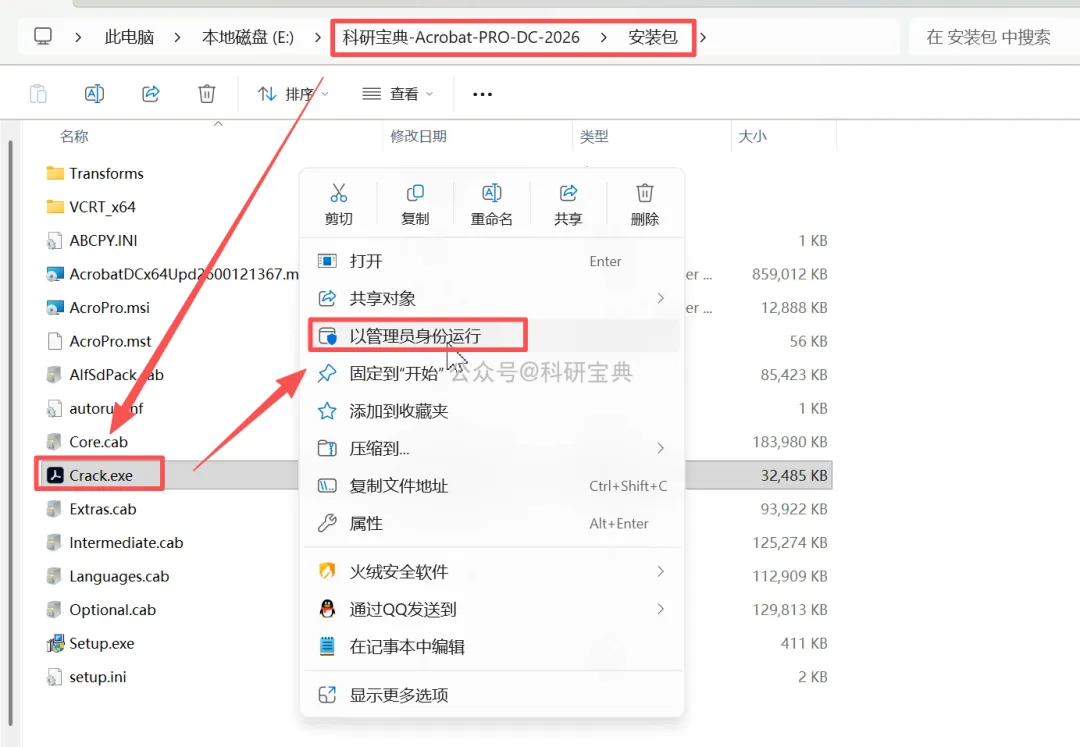Open the three-dot more options menu
The image size is (1080, 747).
[x=482, y=94]
